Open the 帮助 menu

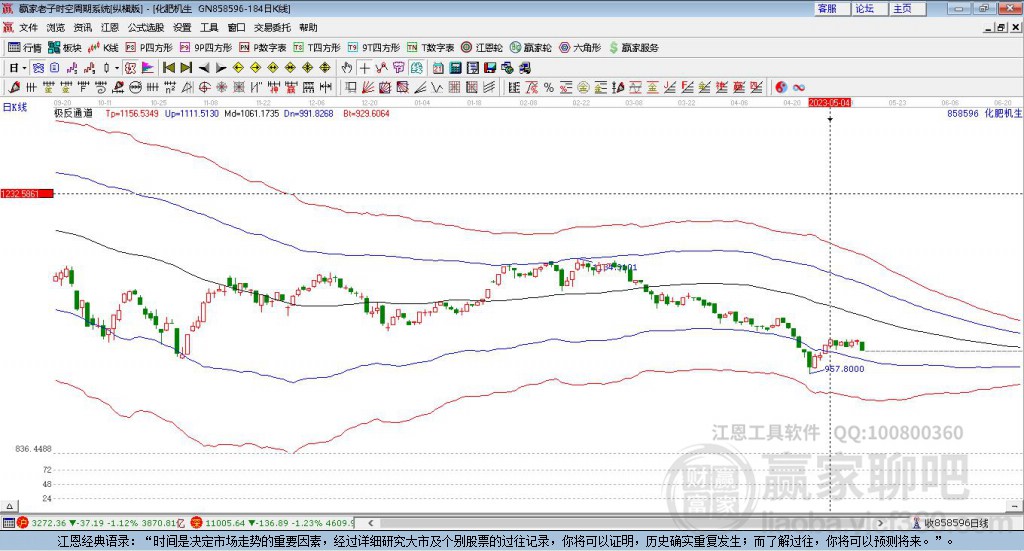308,27
